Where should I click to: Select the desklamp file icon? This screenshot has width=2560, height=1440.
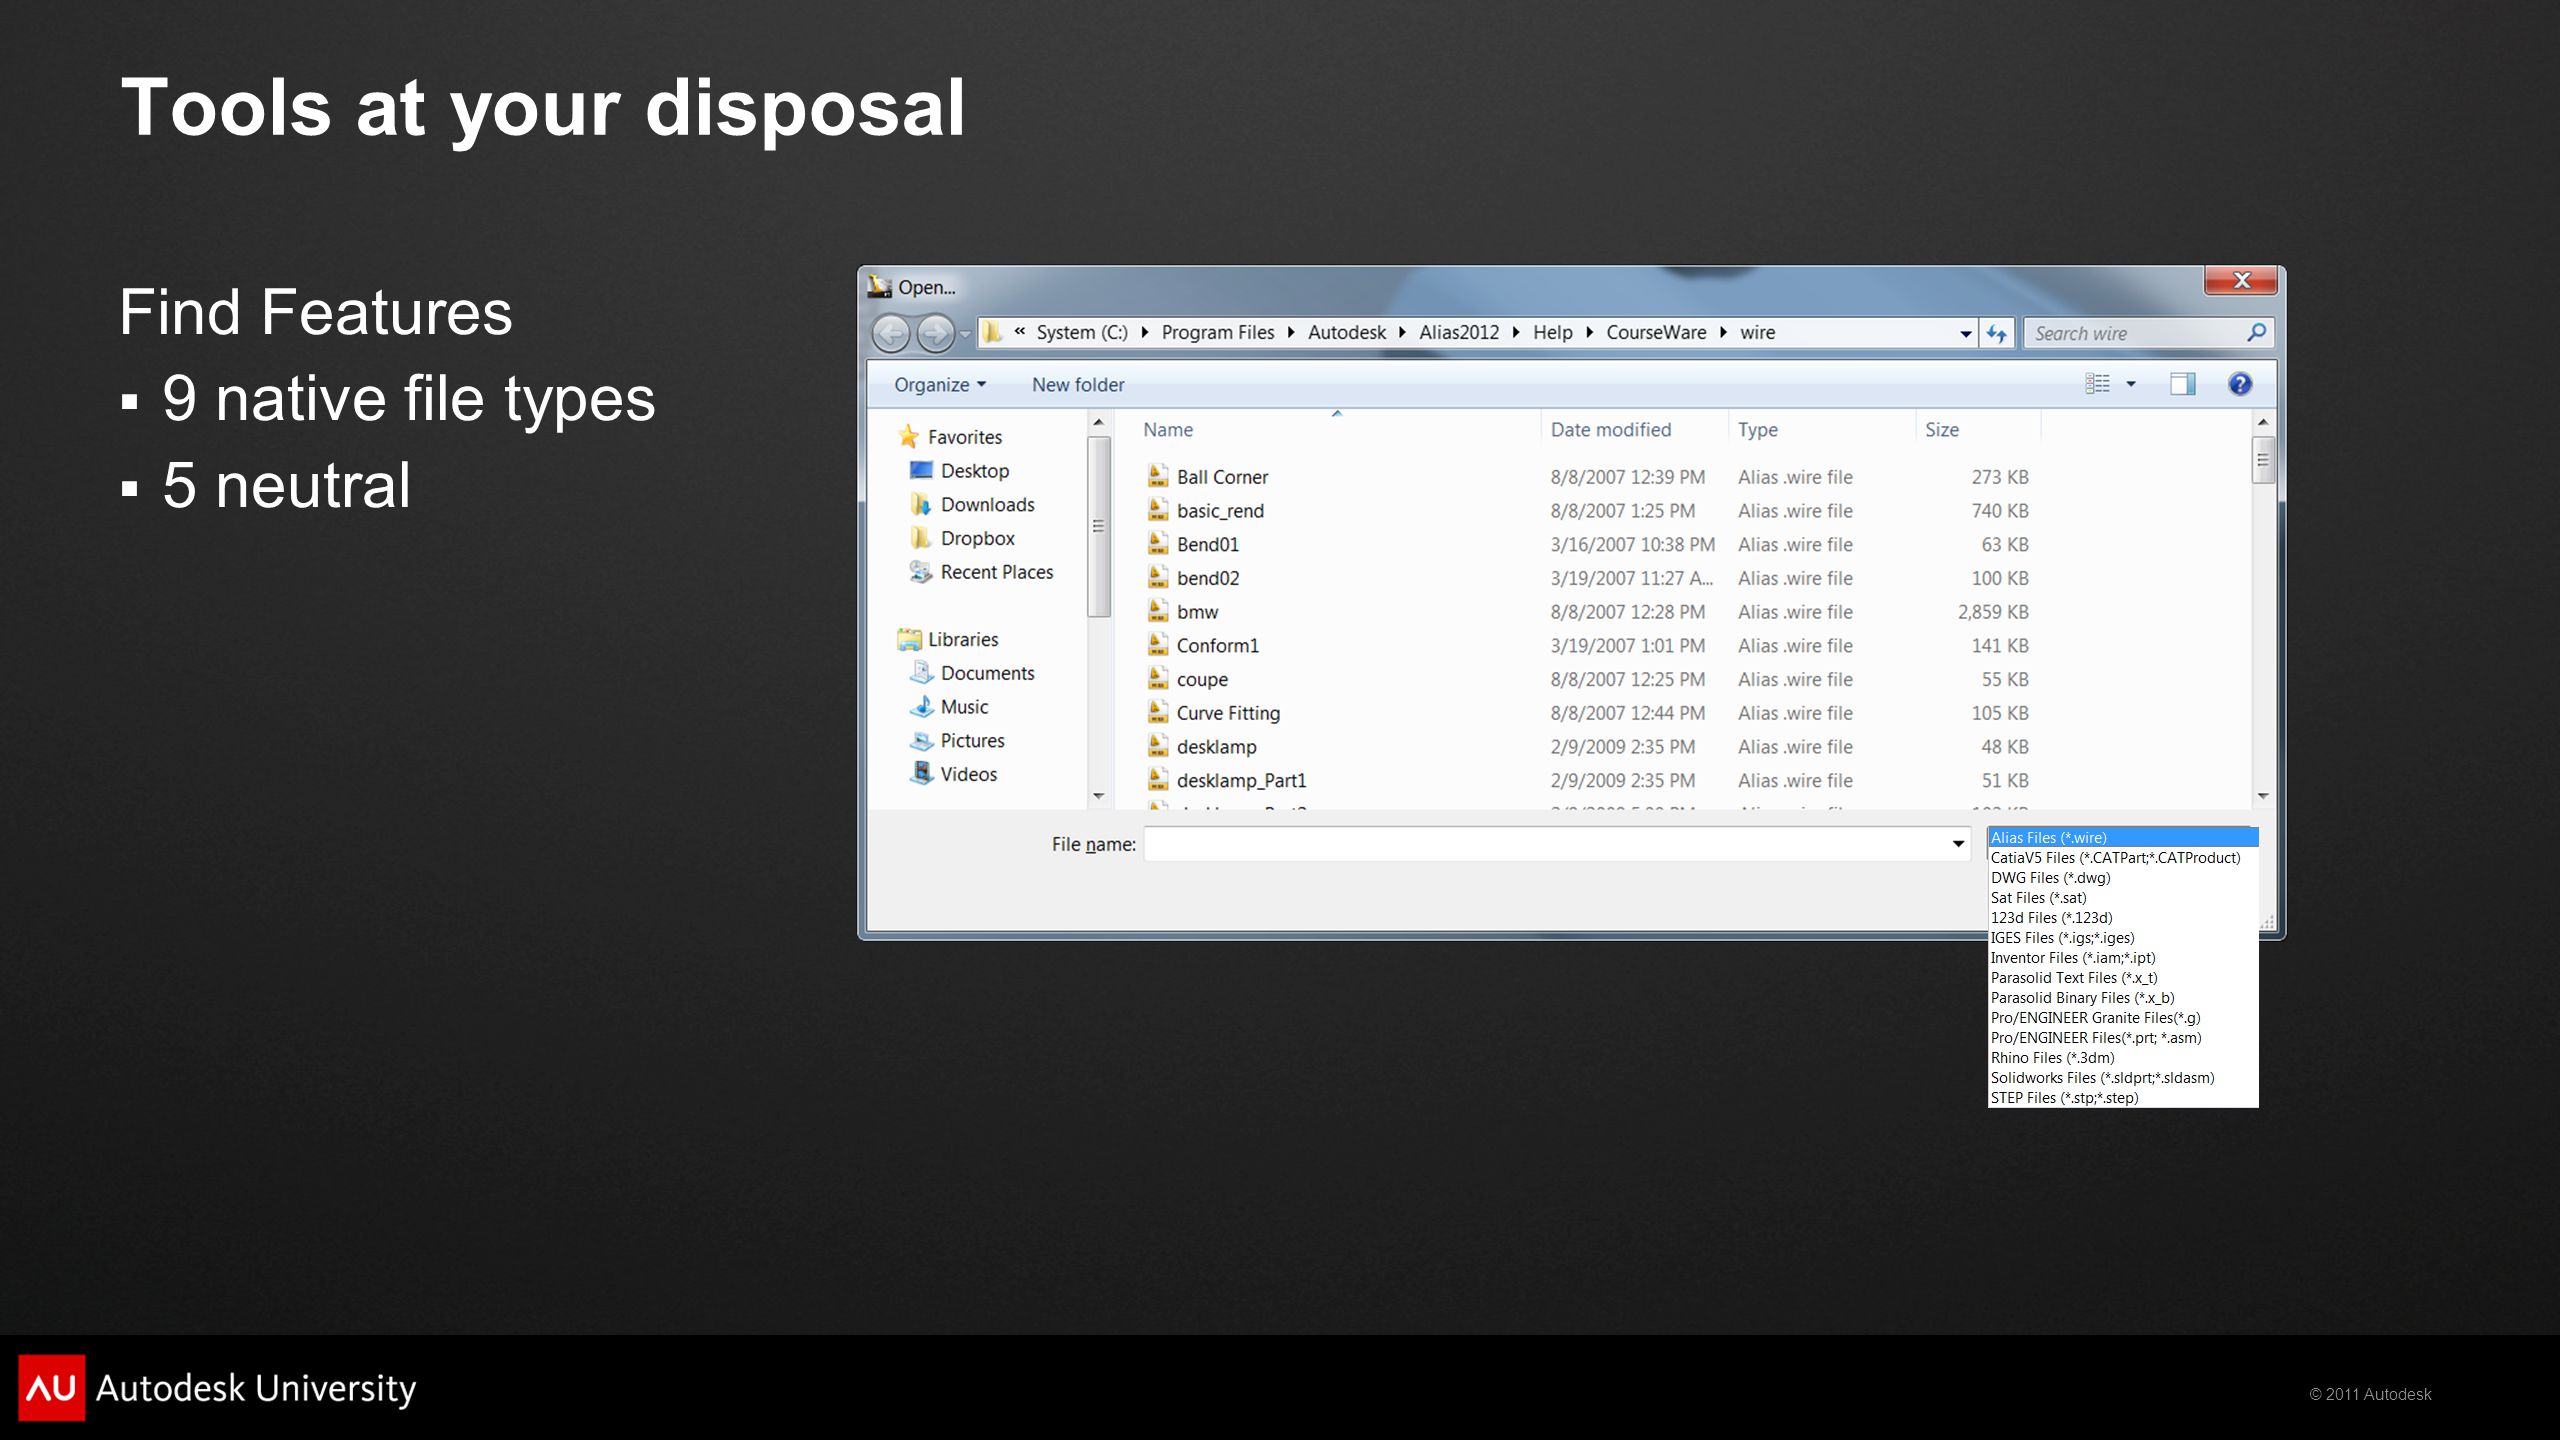point(1158,746)
